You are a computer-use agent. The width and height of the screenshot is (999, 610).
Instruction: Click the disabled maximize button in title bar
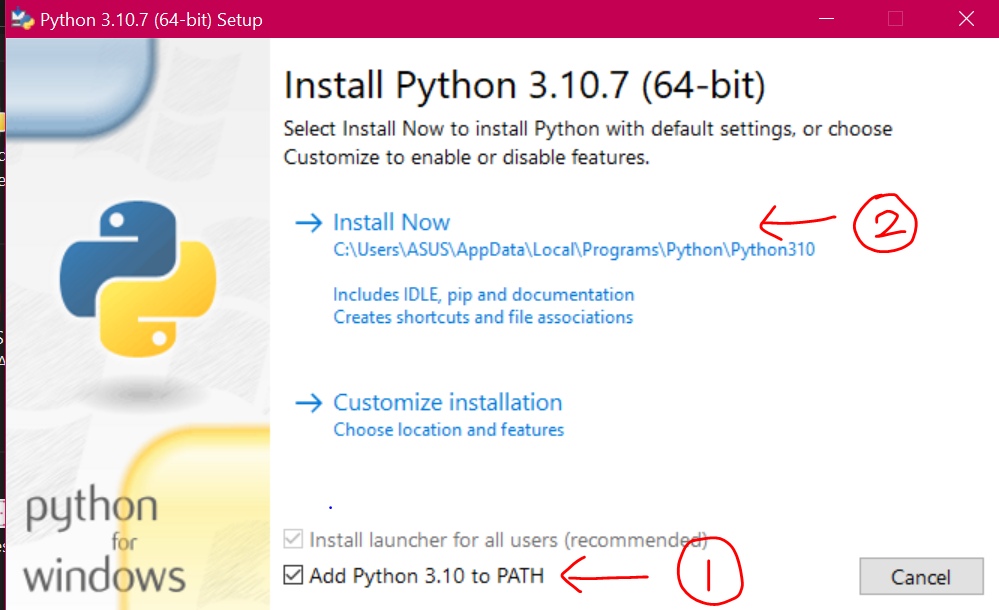click(x=895, y=19)
